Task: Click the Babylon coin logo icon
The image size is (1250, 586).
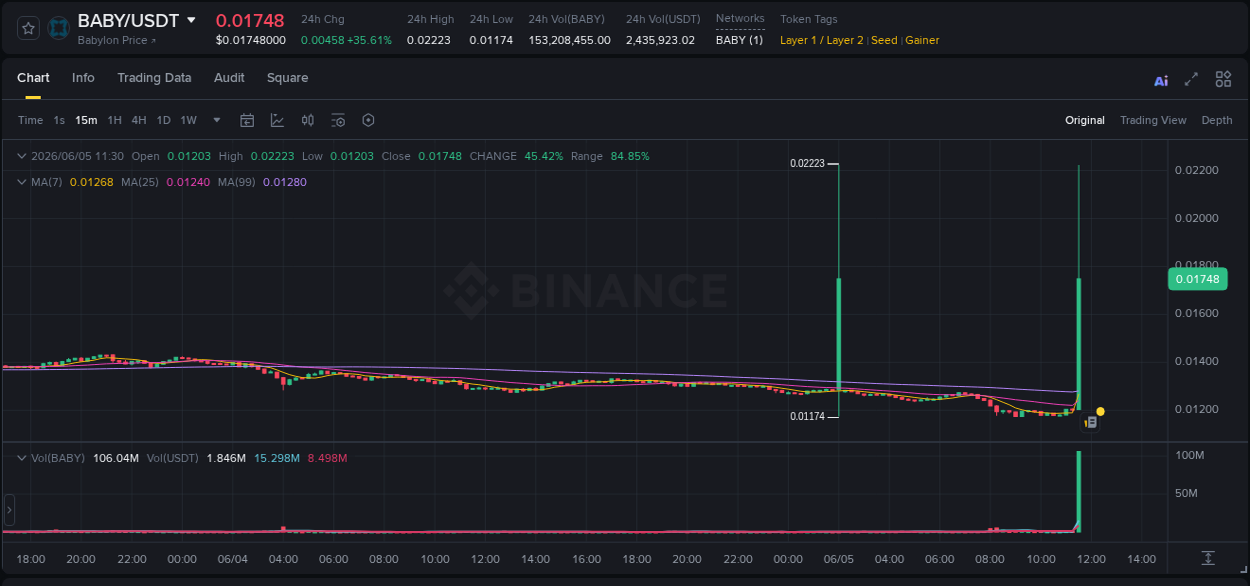Action: pyautogui.click(x=59, y=28)
